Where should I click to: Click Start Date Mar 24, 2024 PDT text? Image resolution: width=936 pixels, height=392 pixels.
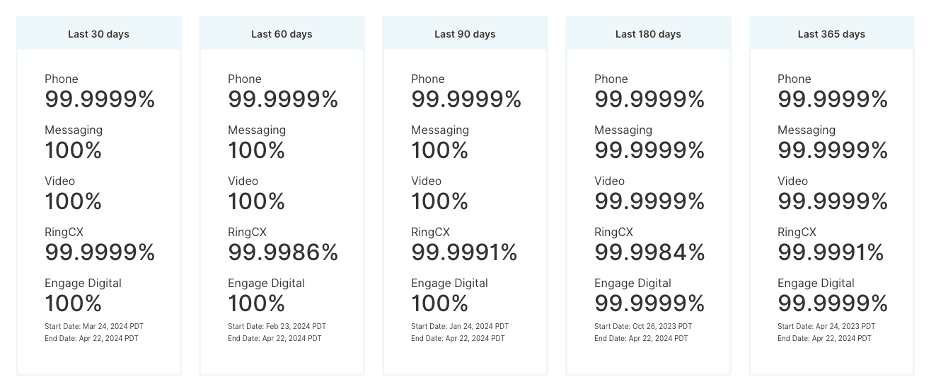(94, 326)
